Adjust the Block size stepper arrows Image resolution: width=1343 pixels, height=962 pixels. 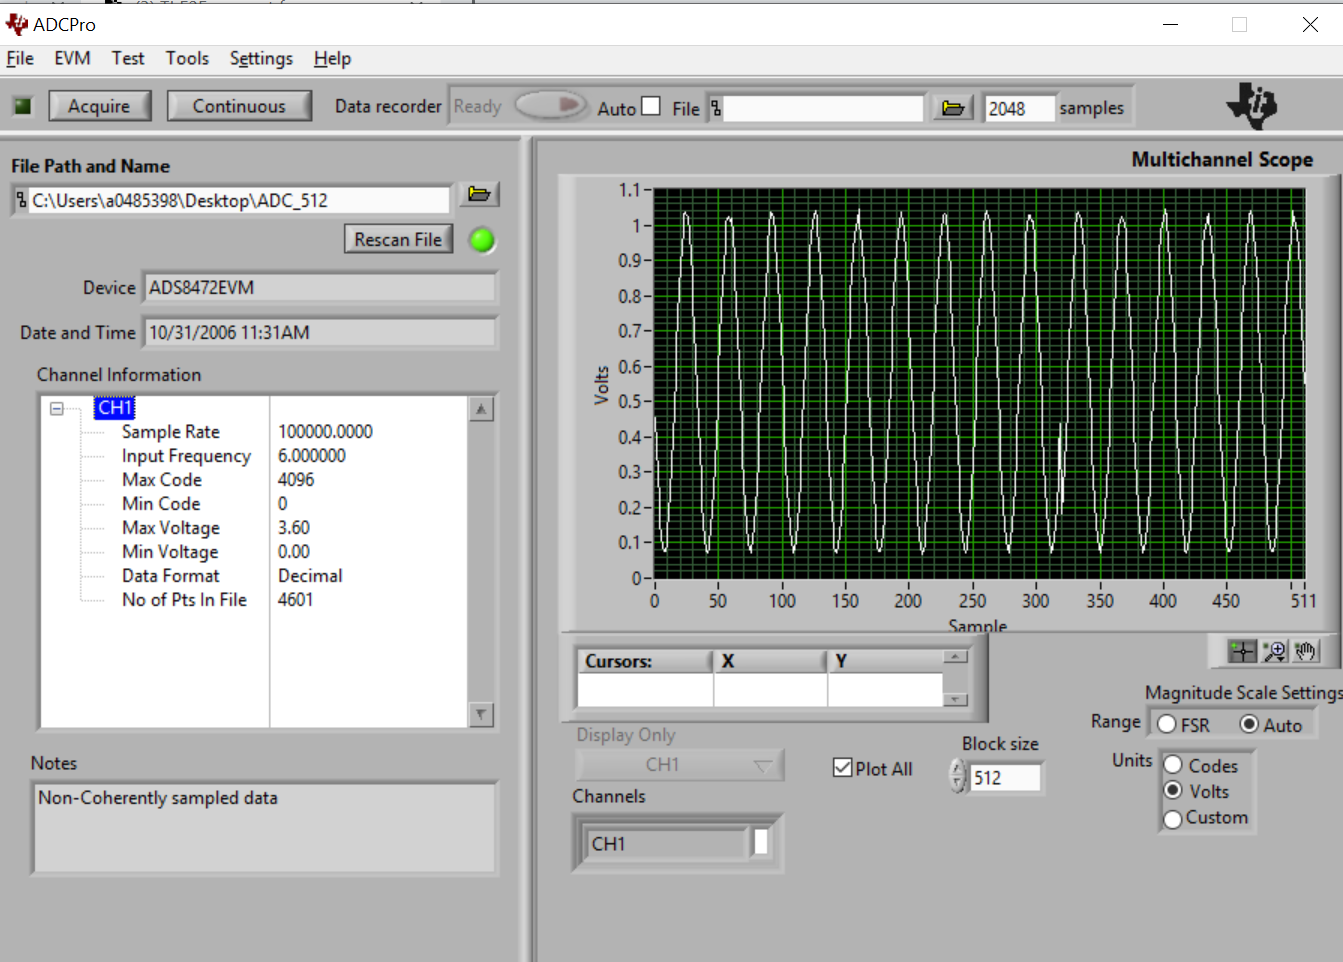(958, 777)
